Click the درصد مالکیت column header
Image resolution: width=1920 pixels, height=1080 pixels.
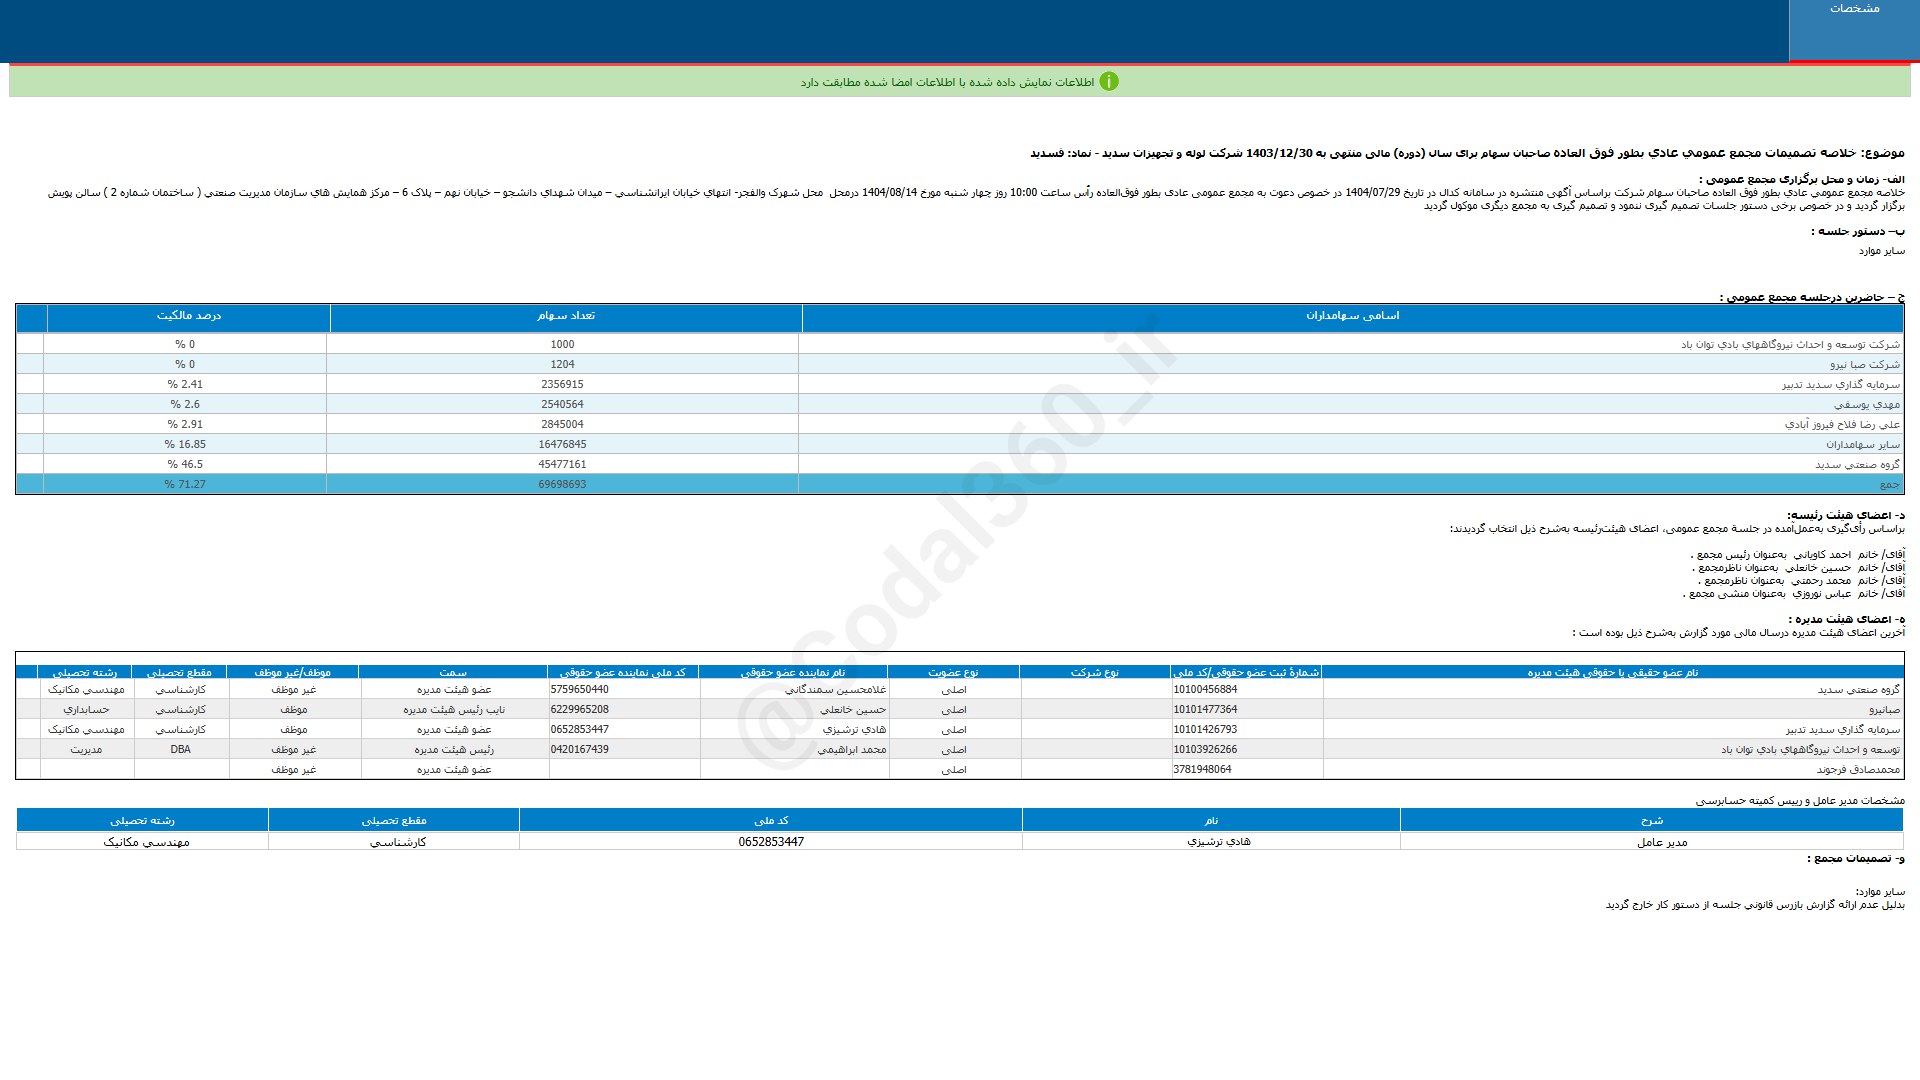(188, 316)
